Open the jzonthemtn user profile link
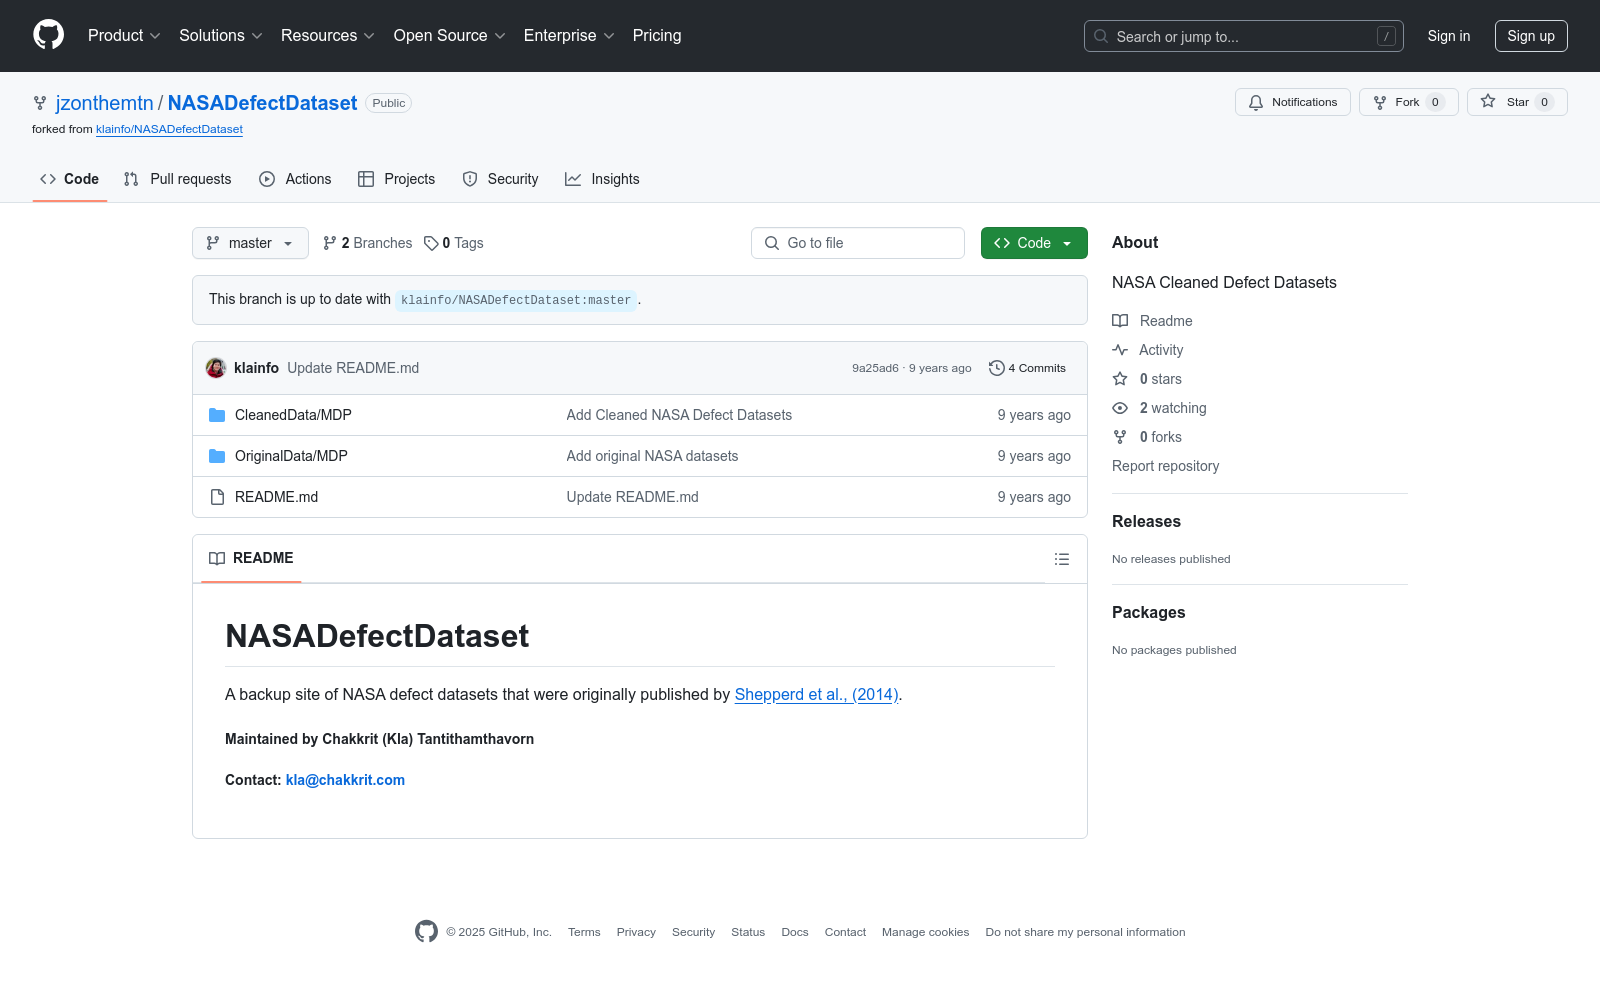The height and width of the screenshot is (1000, 1600). pyautogui.click(x=105, y=103)
